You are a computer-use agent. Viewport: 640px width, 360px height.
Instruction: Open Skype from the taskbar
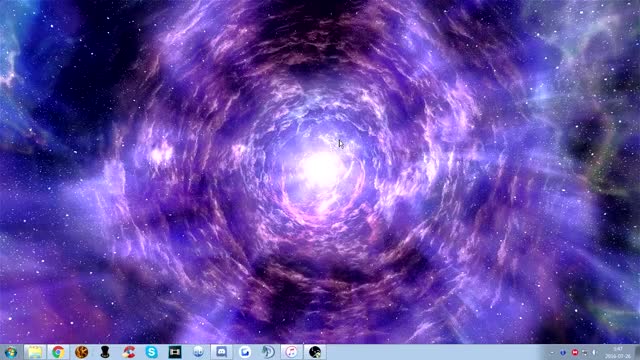tap(152, 352)
